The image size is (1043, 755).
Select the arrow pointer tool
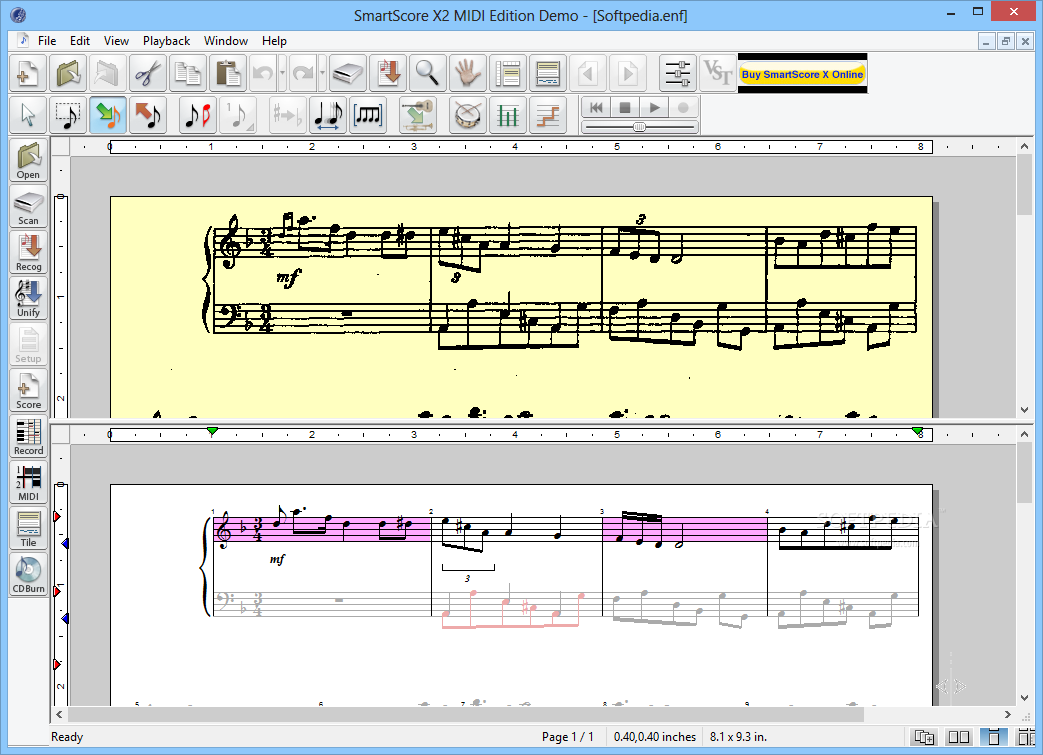tap(28, 114)
